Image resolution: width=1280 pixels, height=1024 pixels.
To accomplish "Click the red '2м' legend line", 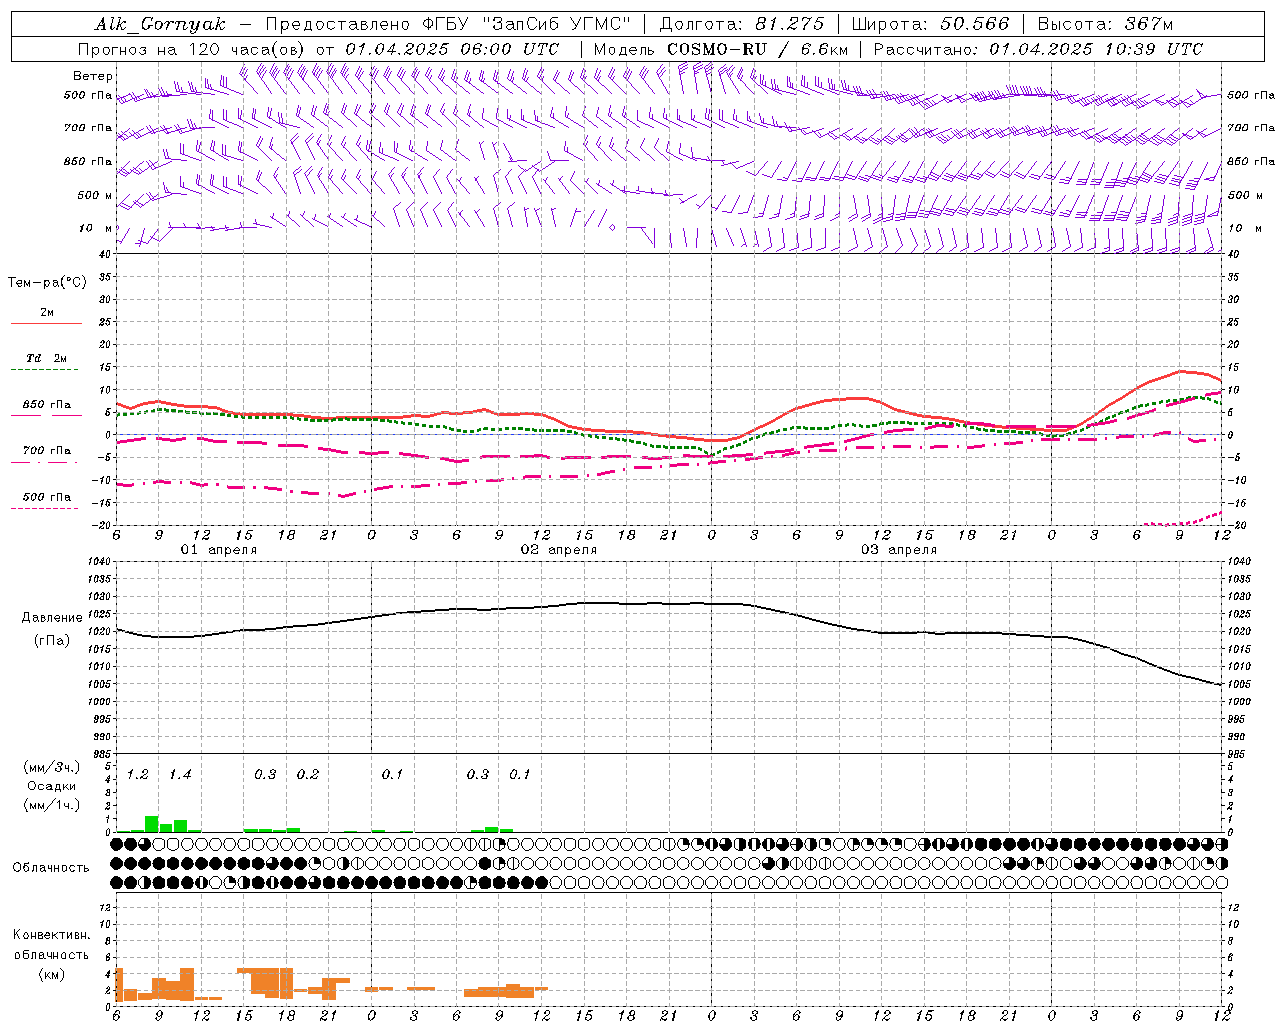I will coord(46,324).
